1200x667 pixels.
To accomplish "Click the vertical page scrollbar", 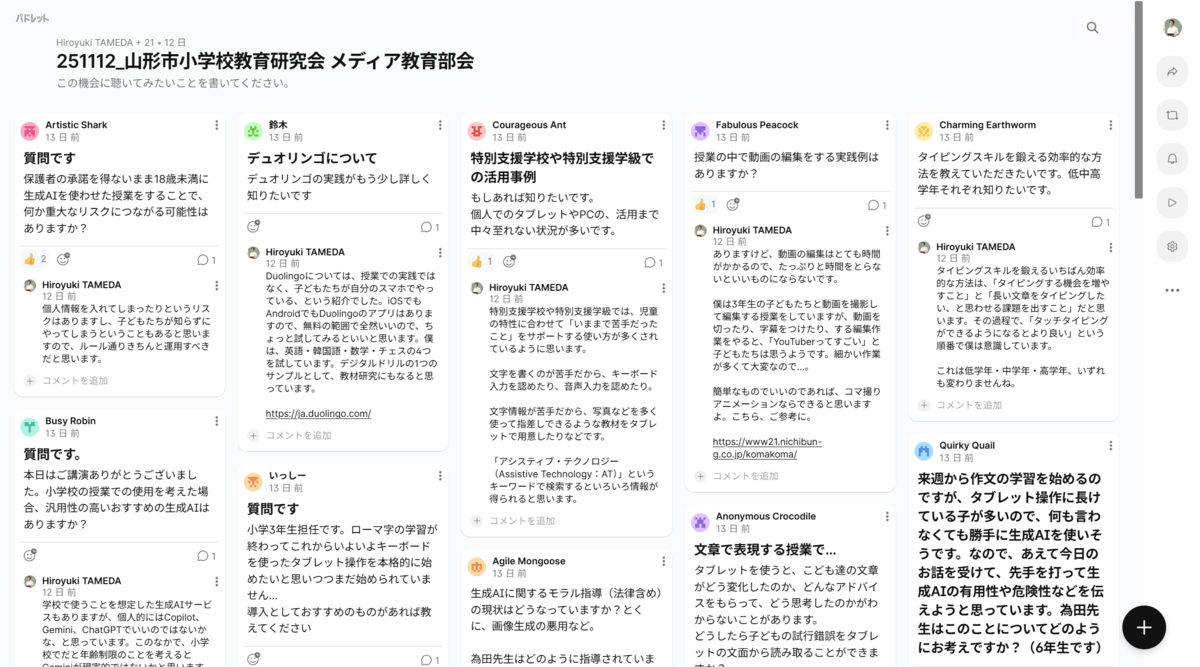I will (1139, 100).
